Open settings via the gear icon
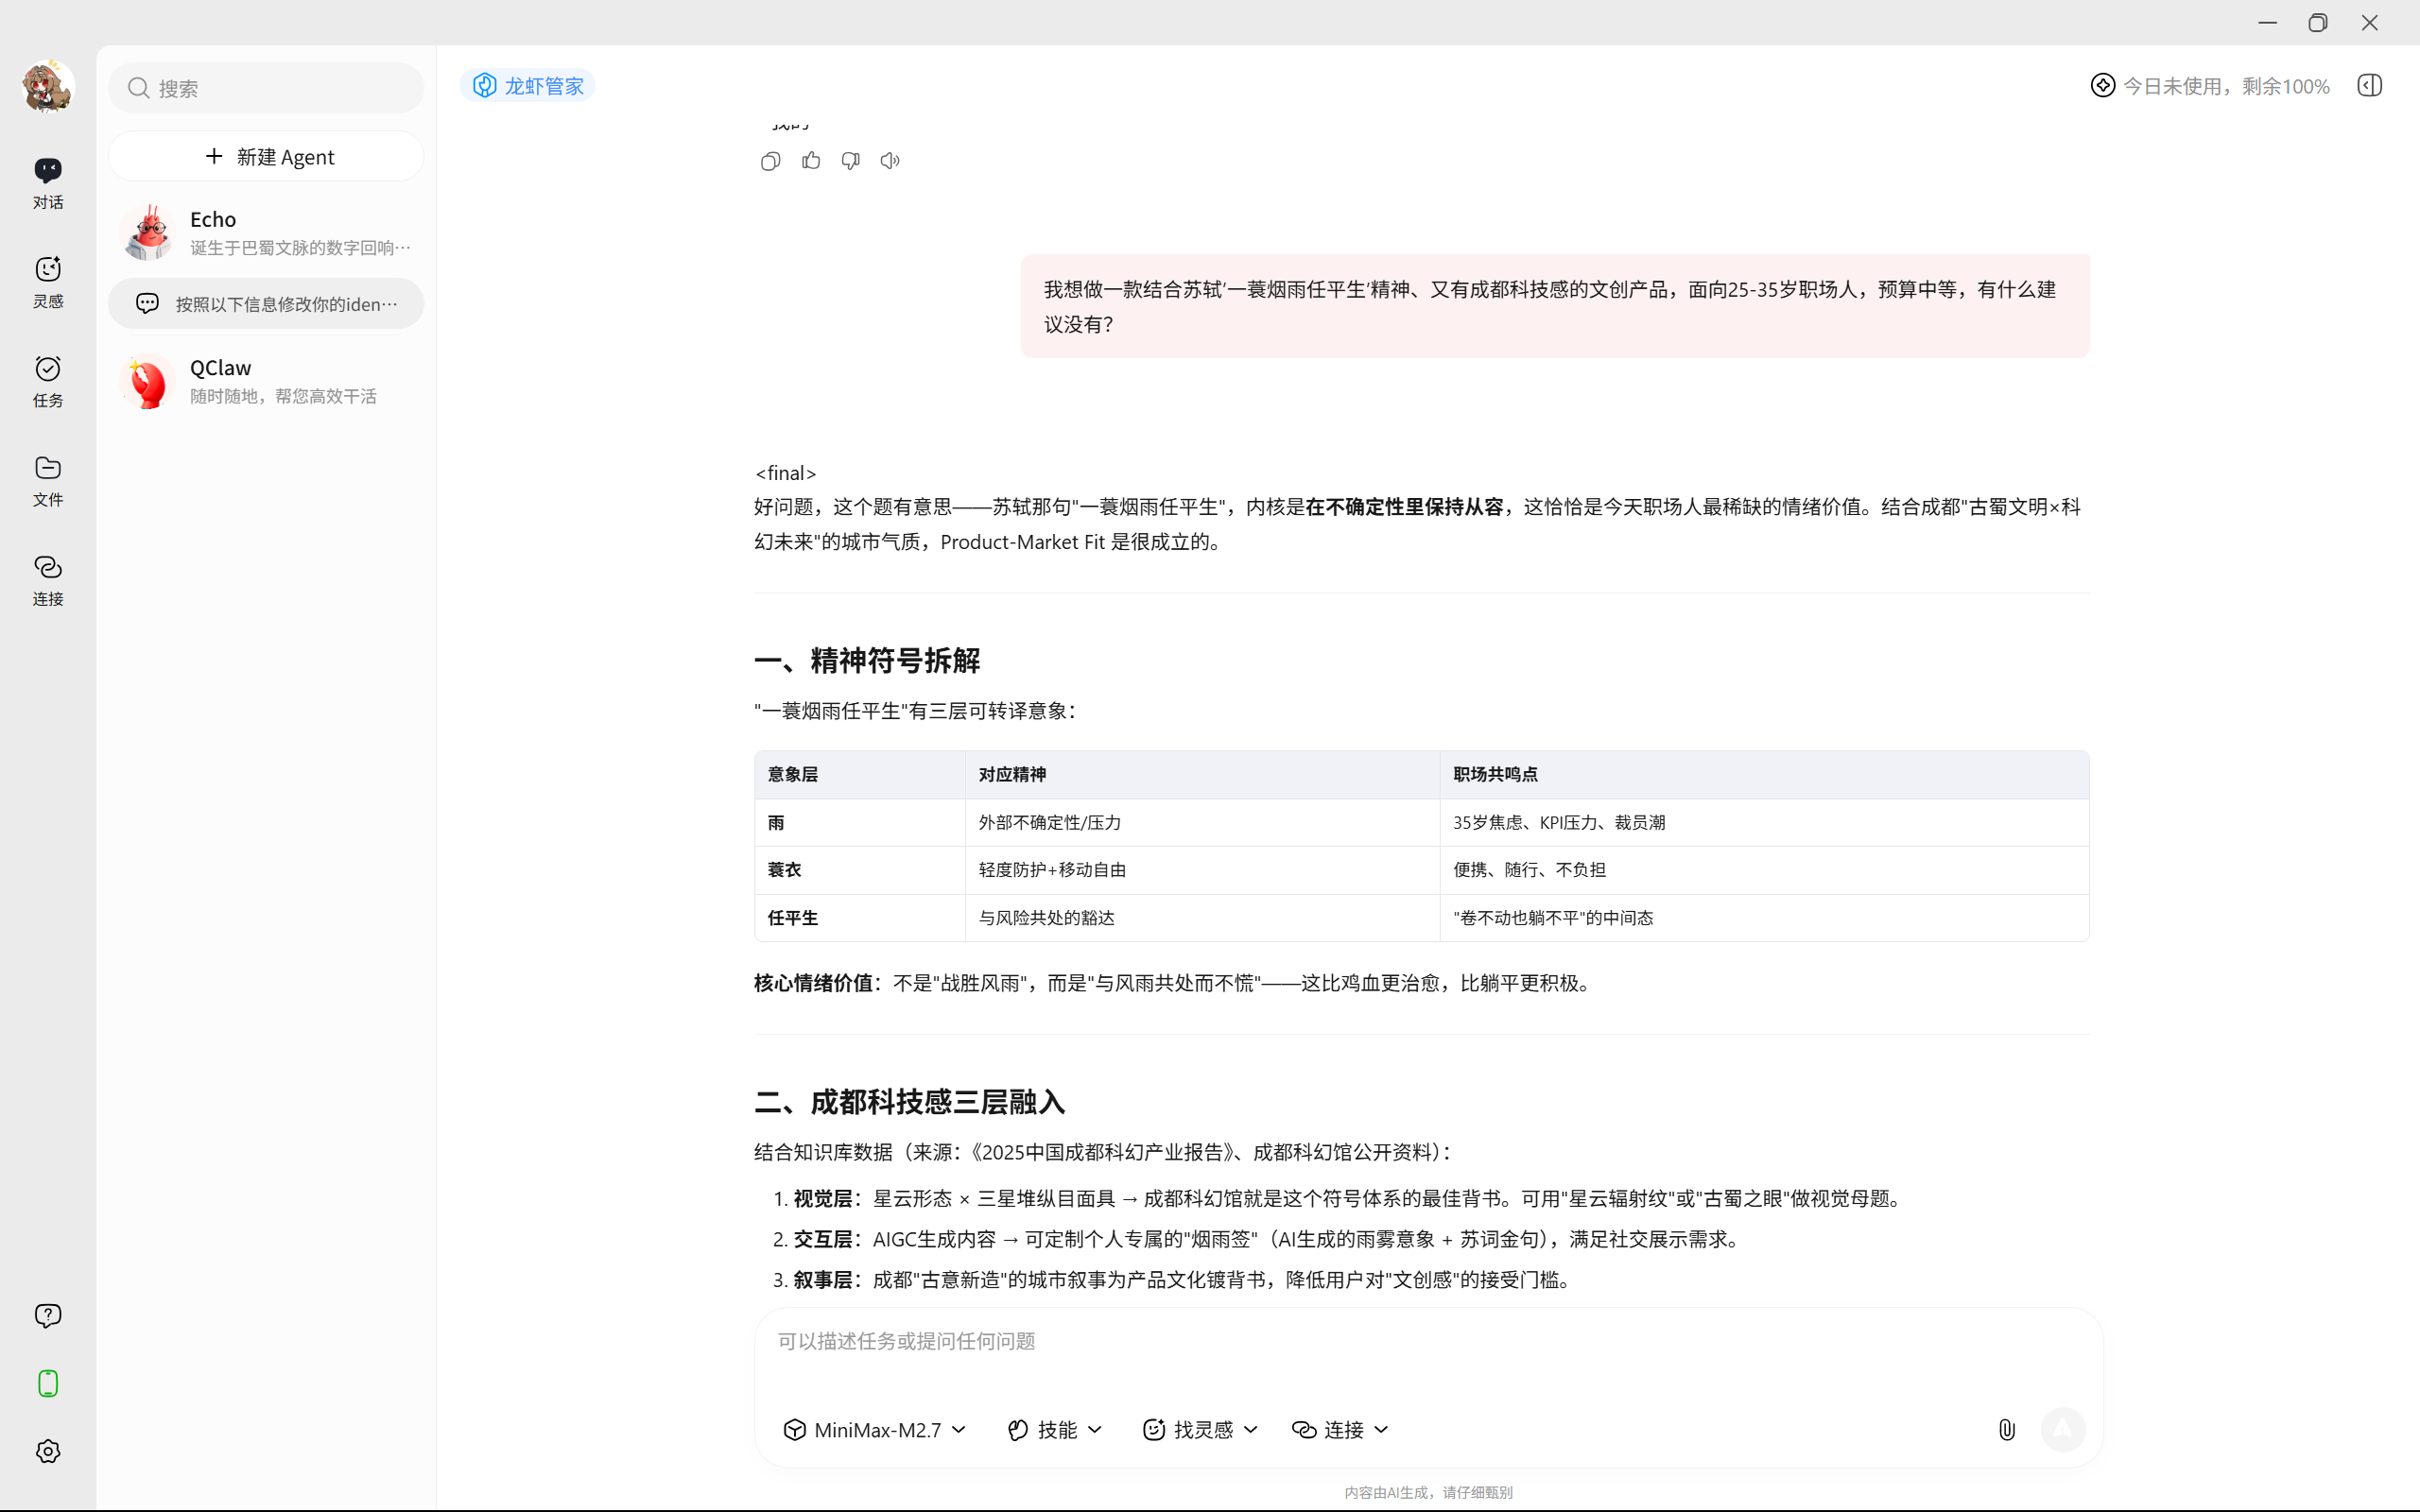The height and width of the screenshot is (1512, 2420). (47, 1451)
